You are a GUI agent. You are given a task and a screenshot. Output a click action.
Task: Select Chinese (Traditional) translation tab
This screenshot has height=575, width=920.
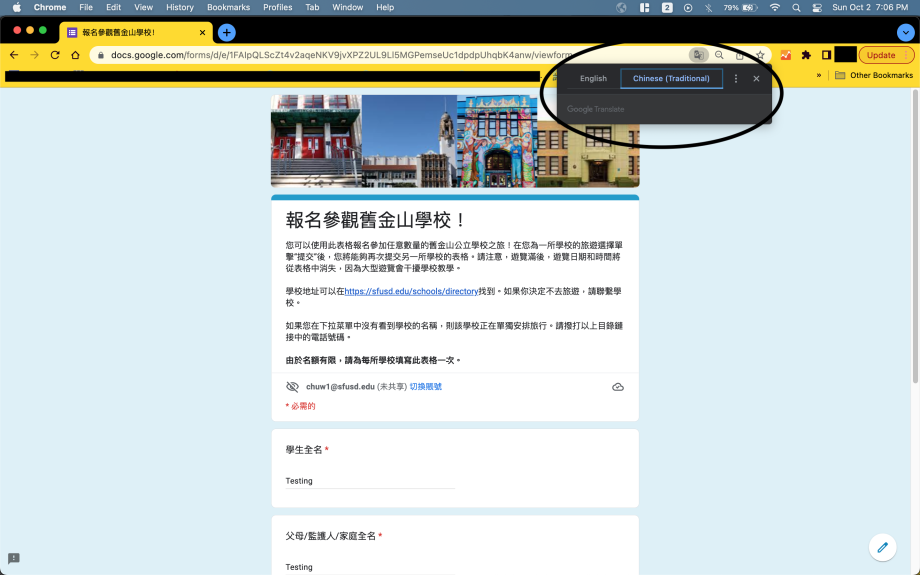point(671,79)
